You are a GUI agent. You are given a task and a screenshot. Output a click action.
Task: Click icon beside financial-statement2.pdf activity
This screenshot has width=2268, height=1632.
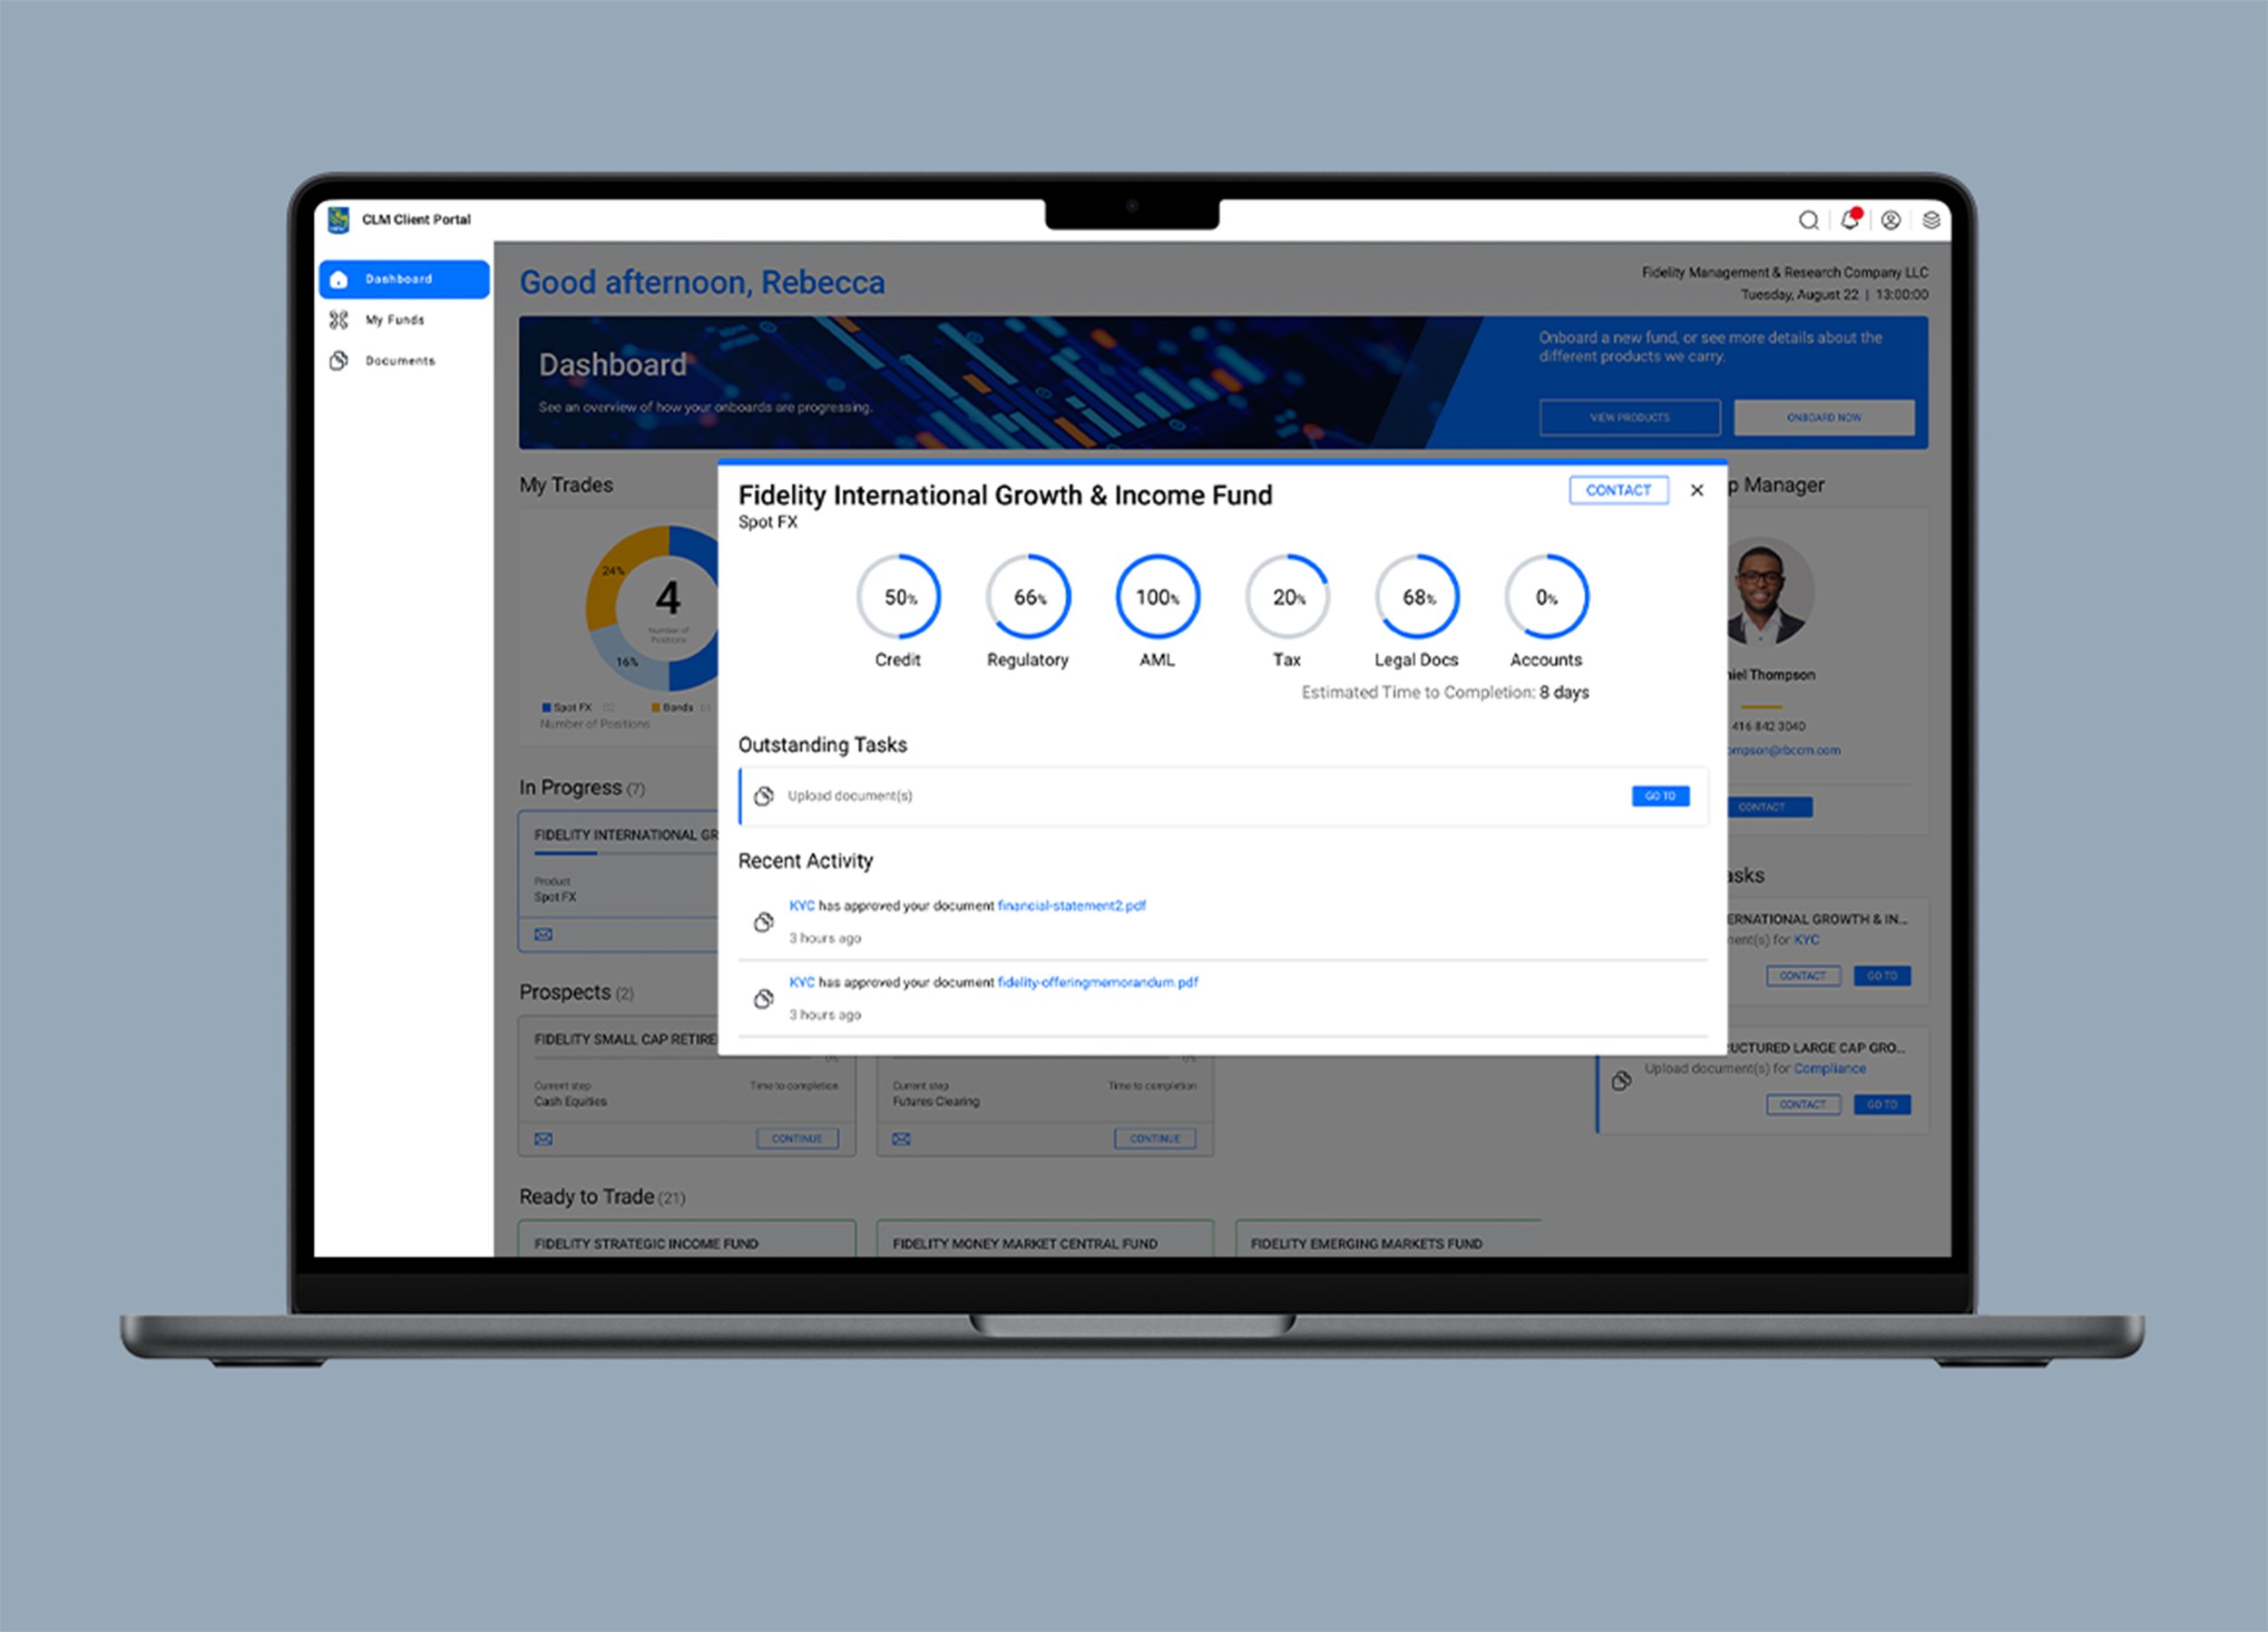pos(764,922)
